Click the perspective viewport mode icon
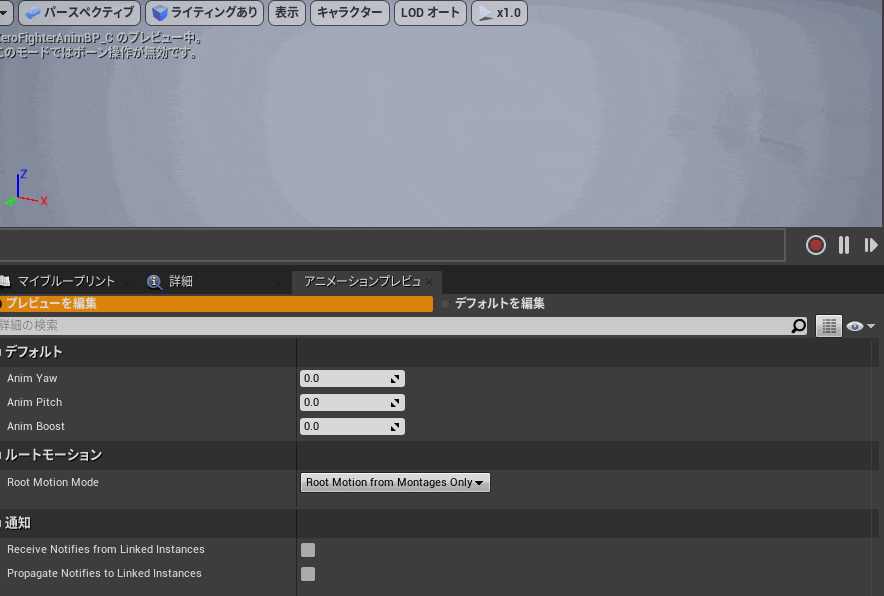This screenshot has height=596, width=884. [33, 13]
